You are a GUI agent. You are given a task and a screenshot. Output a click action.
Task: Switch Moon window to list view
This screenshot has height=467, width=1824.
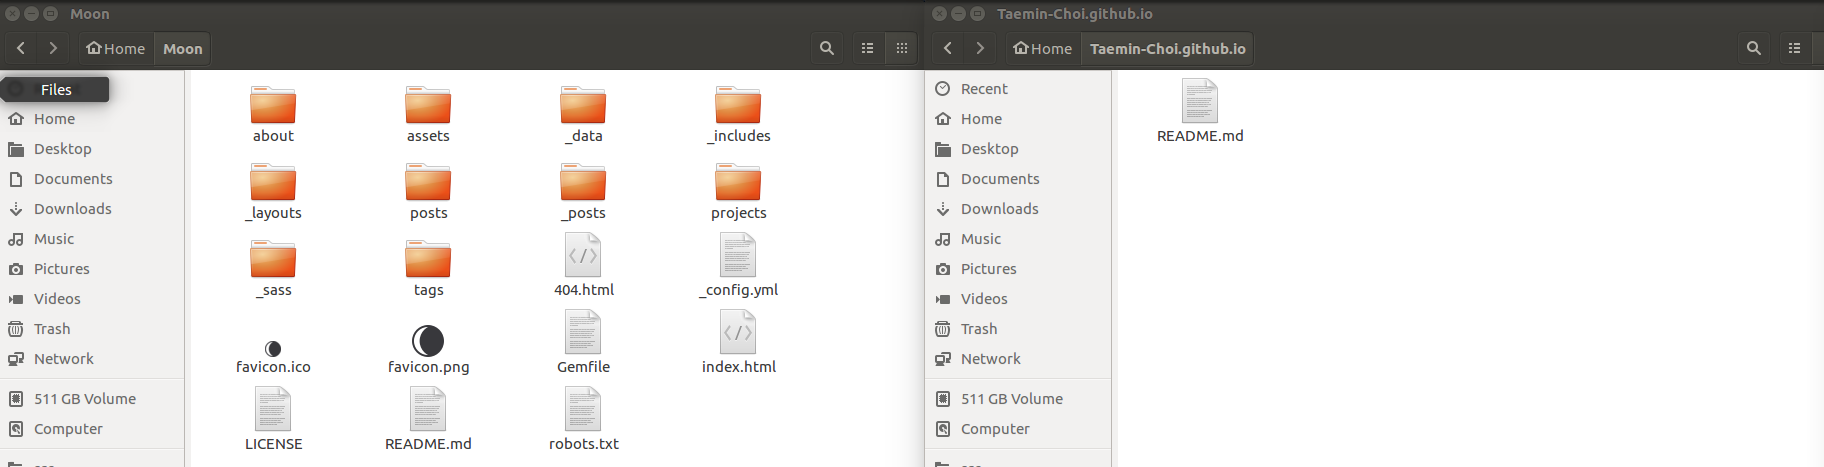point(868,48)
